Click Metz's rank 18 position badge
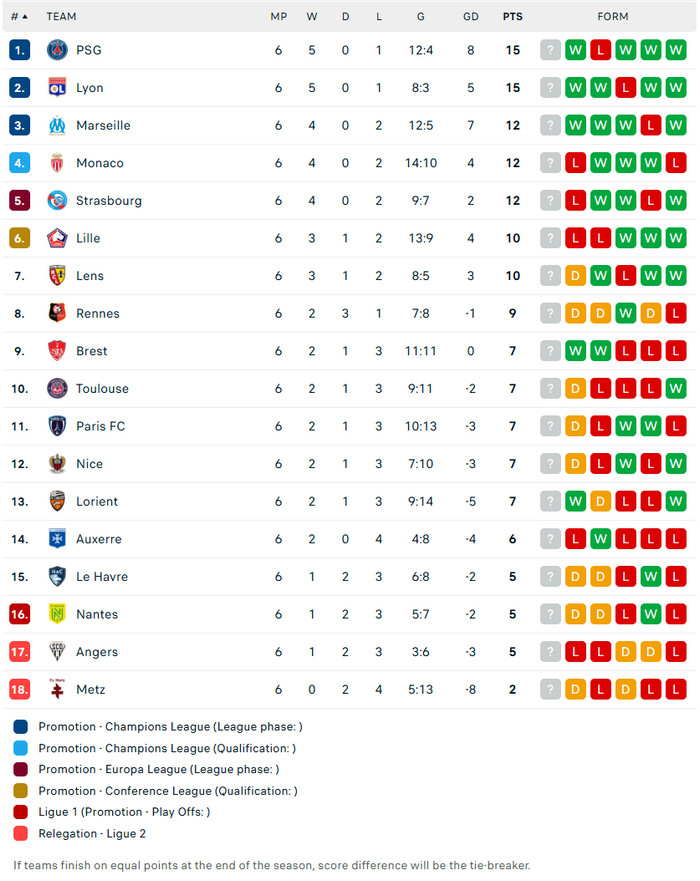This screenshot has height=881, width=700. [x=20, y=690]
